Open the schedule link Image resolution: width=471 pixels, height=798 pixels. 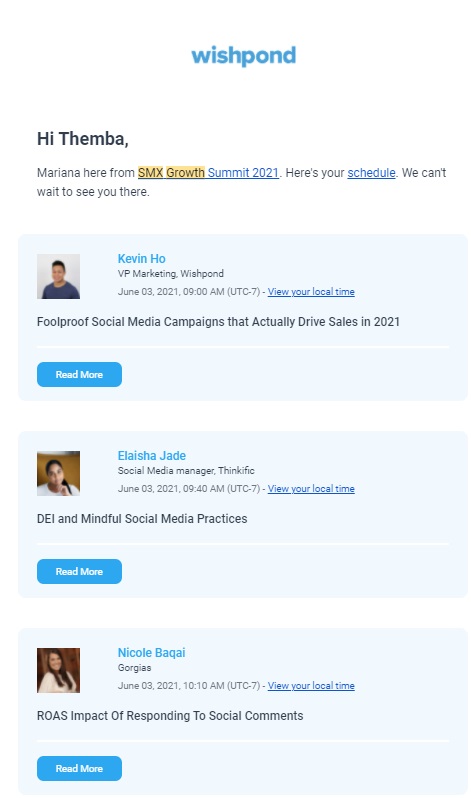click(x=371, y=173)
